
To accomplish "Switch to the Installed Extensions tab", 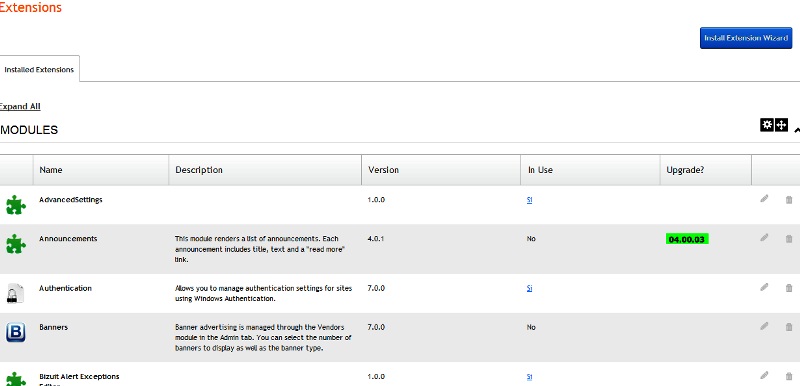I will click(x=39, y=69).
